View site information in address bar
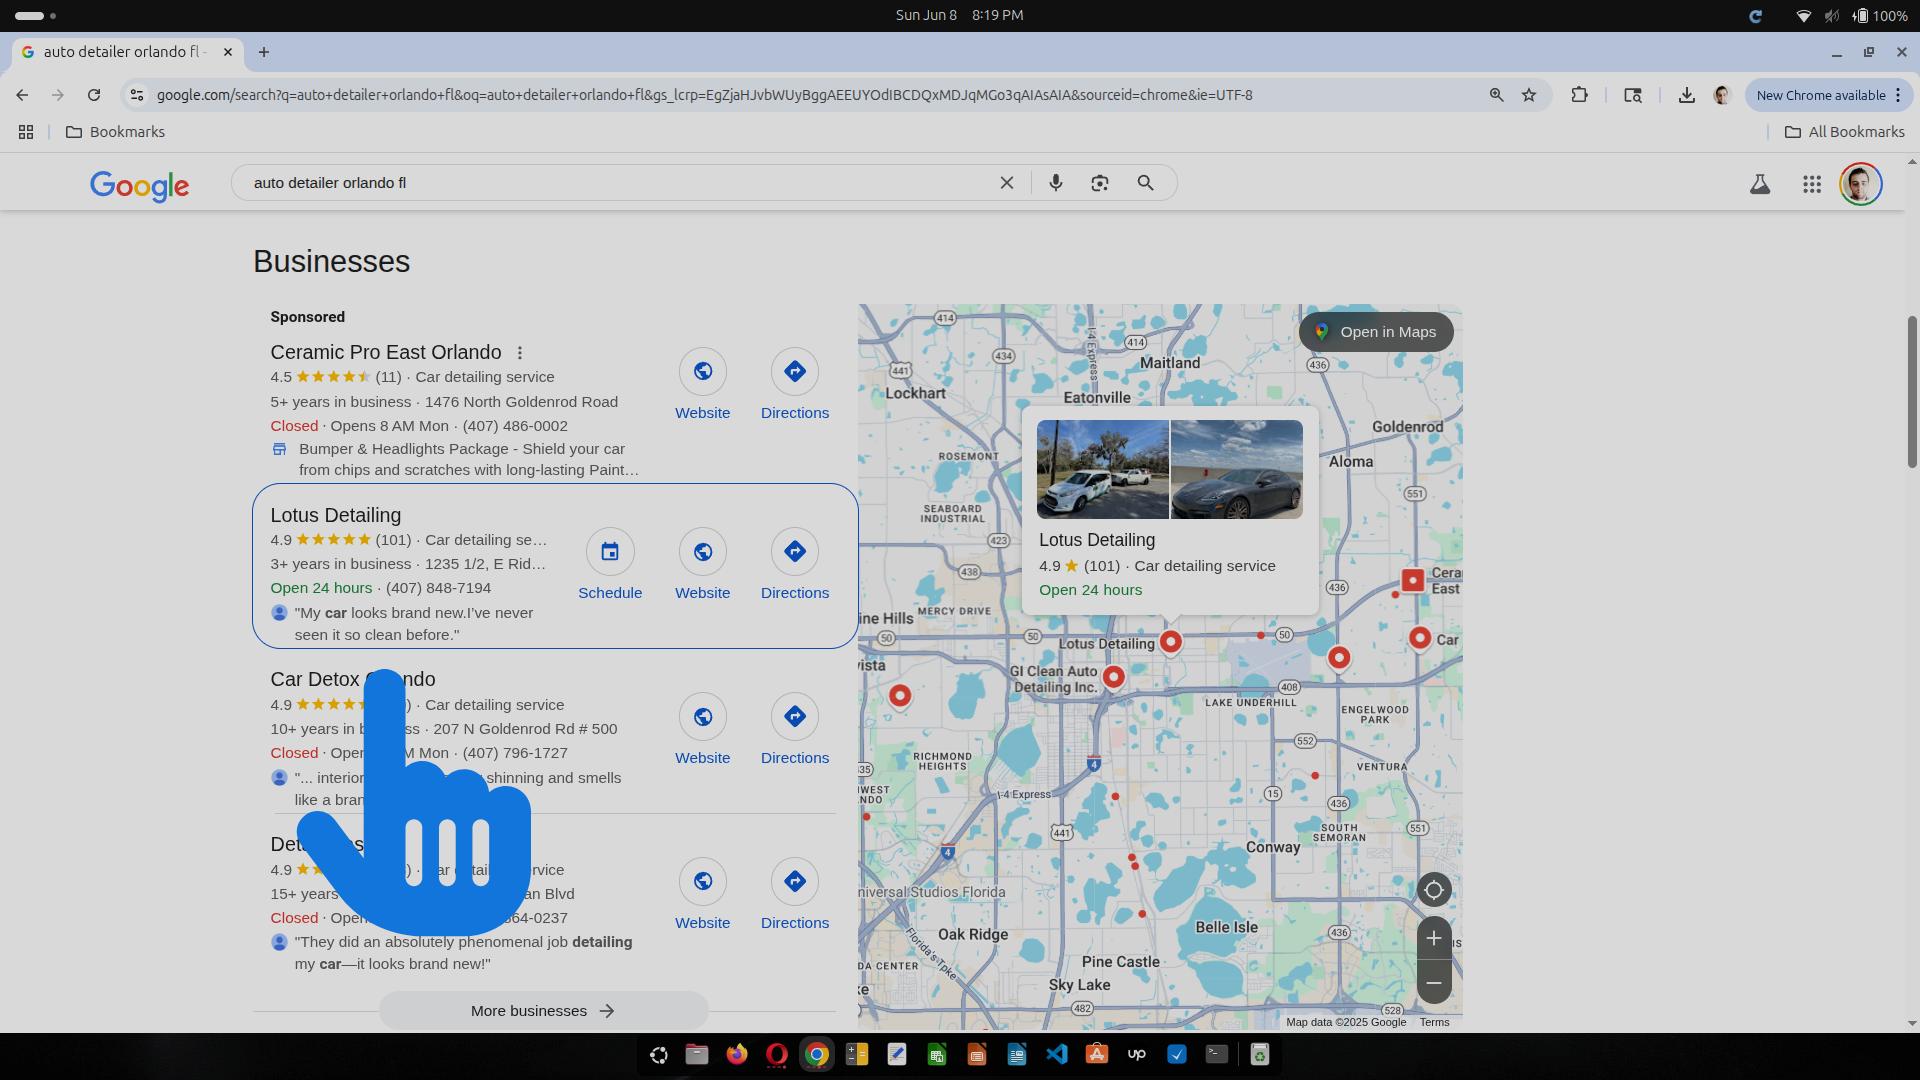Viewport: 1920px width, 1080px height. (137, 95)
